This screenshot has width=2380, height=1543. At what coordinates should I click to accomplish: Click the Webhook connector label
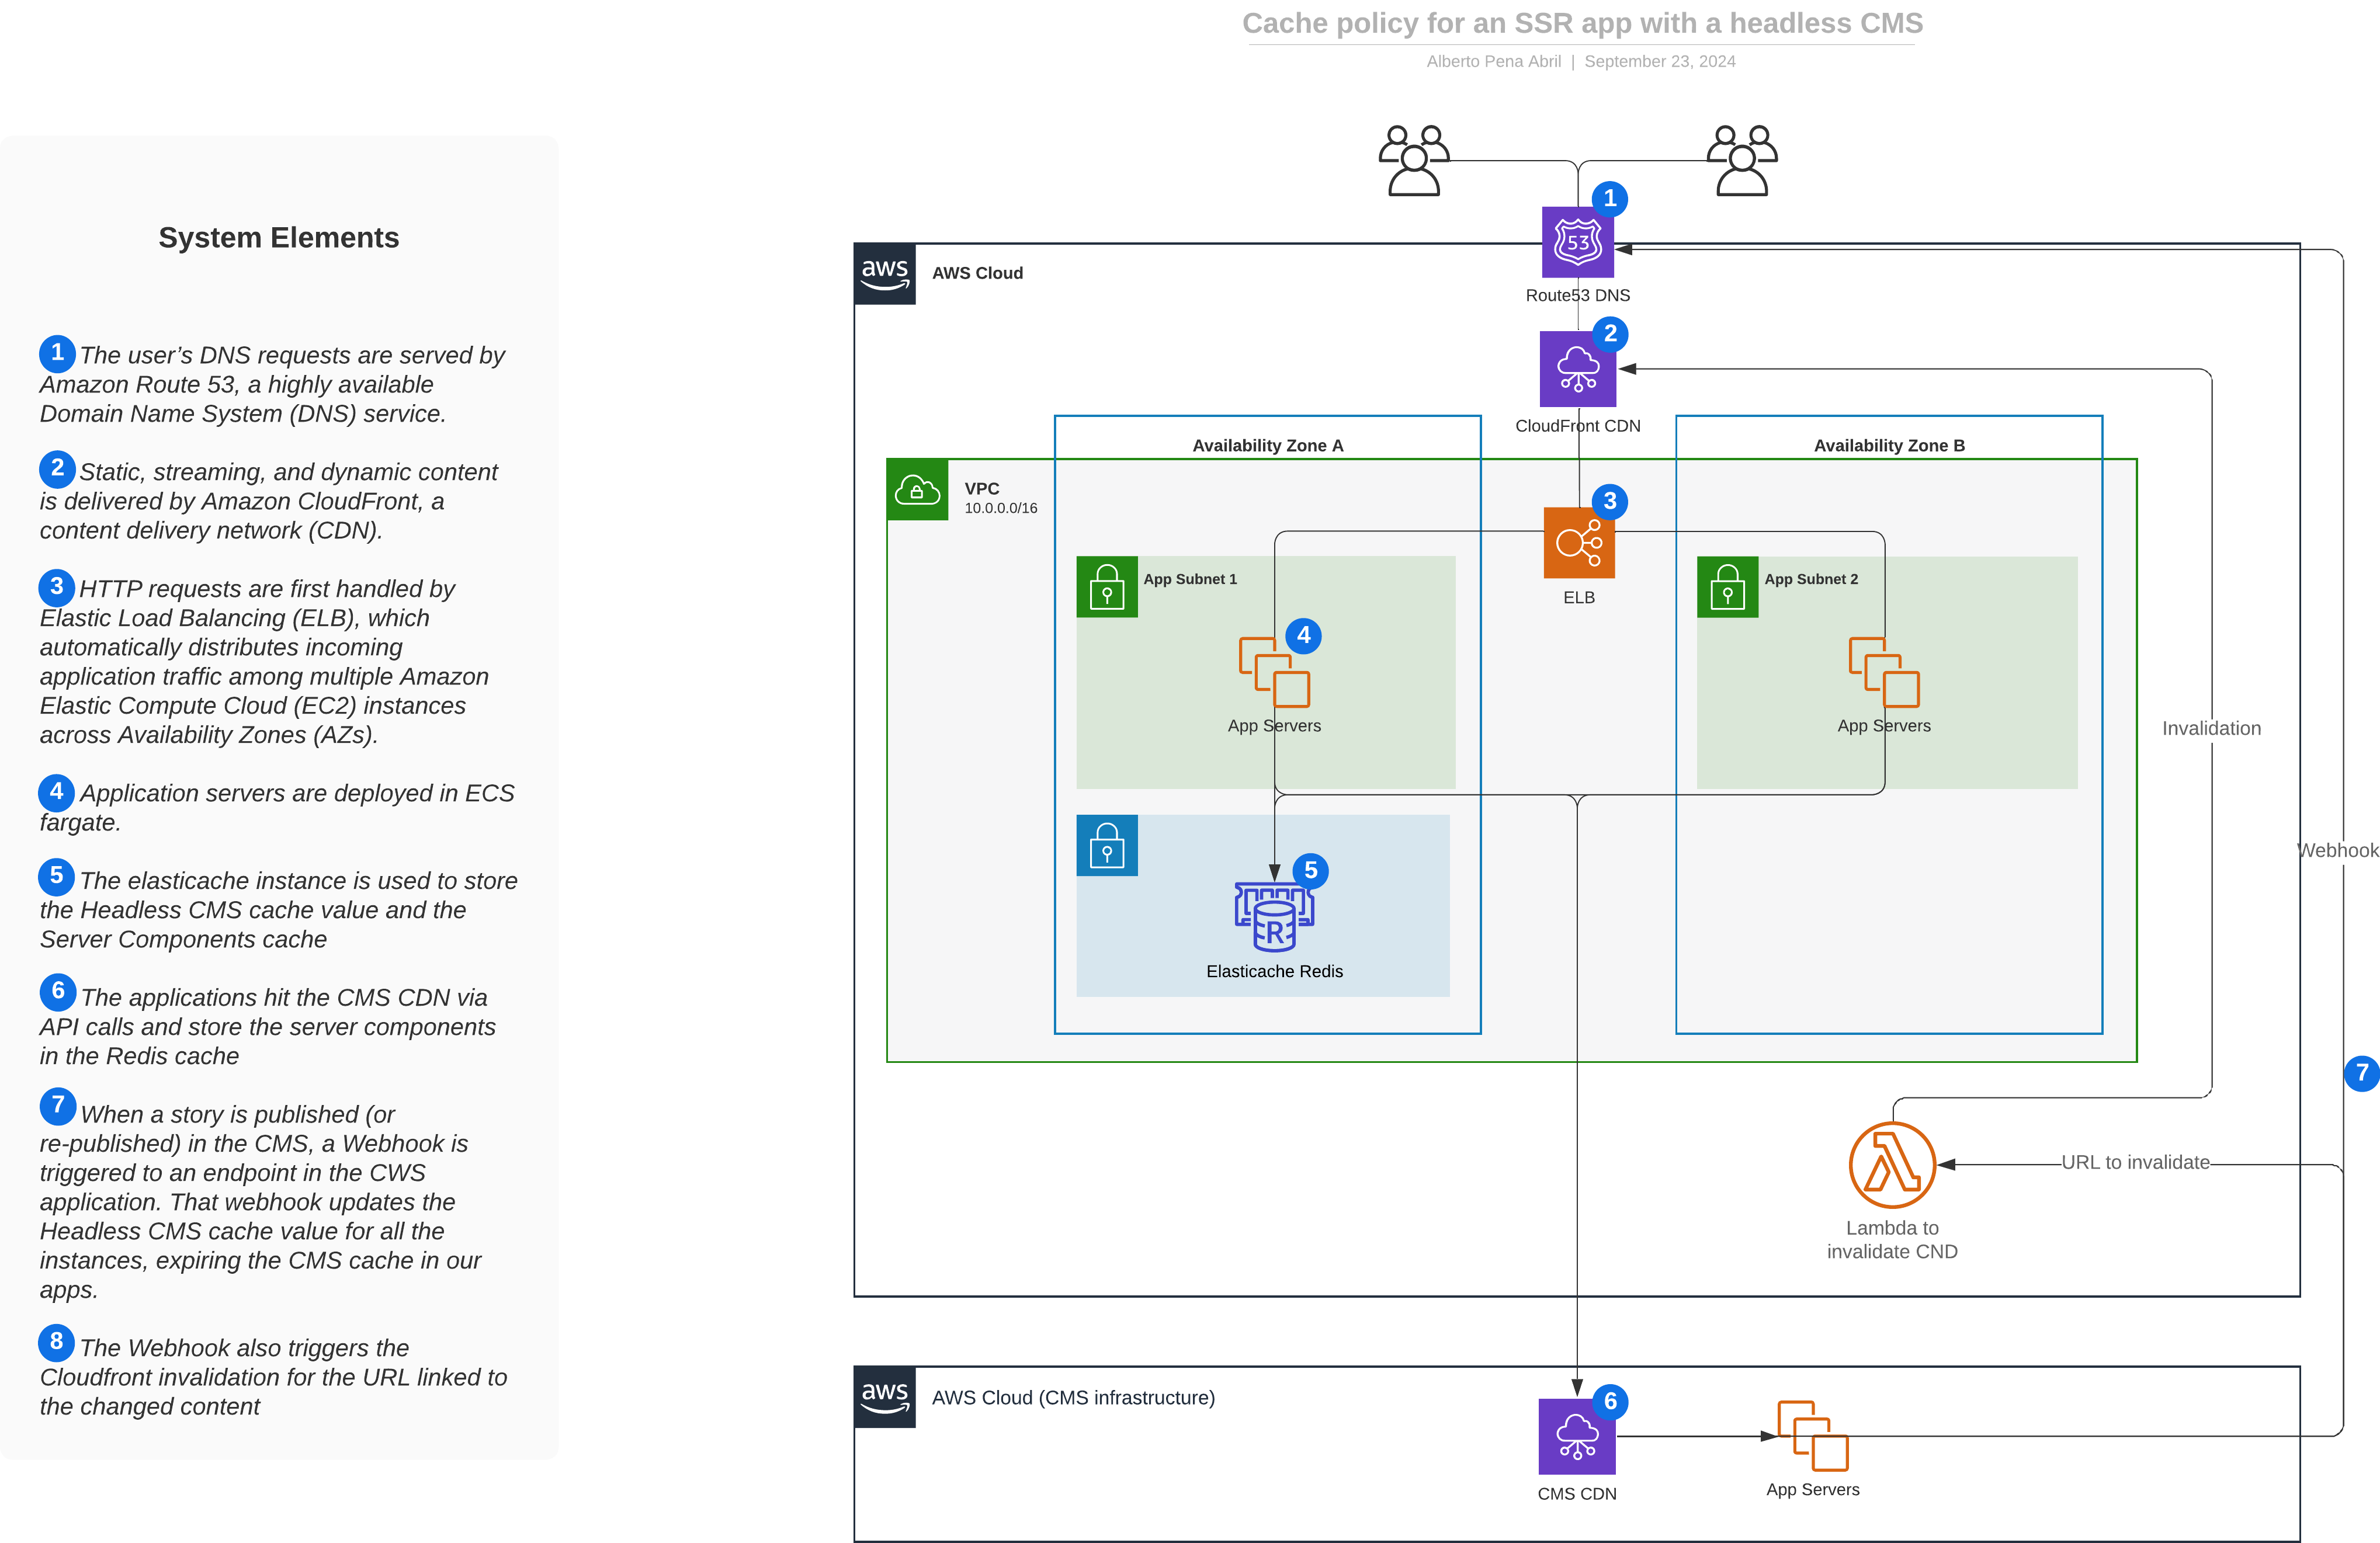(2338, 850)
